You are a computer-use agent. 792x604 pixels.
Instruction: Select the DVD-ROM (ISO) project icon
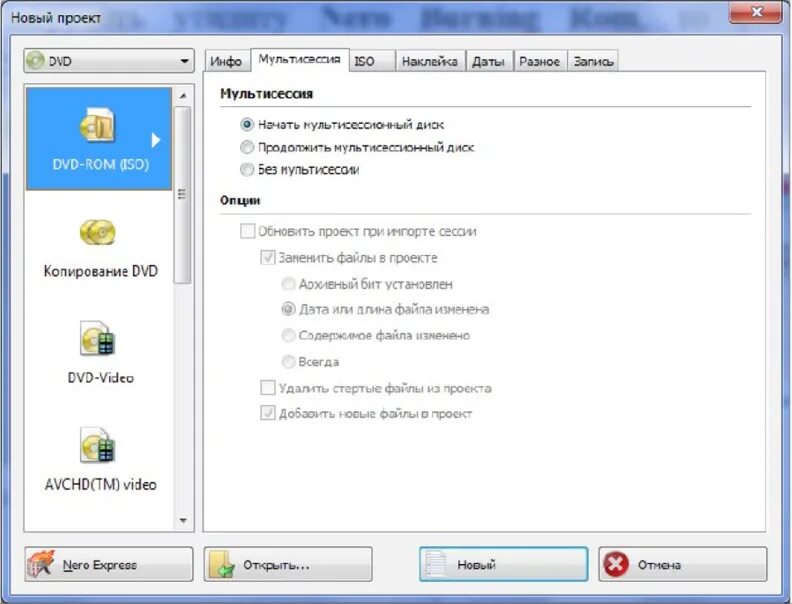(97, 124)
